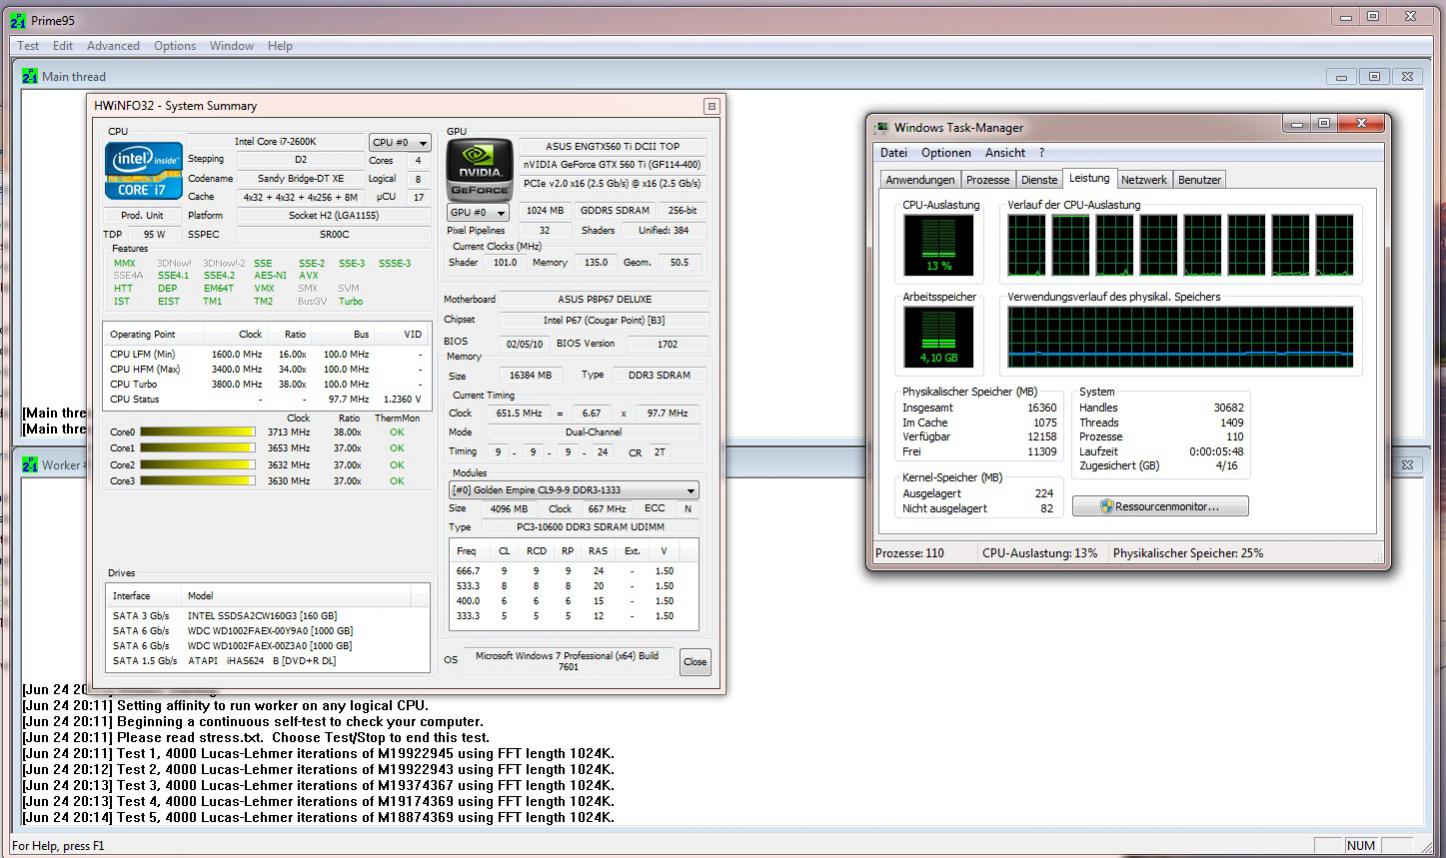The height and width of the screenshot is (858, 1446).
Task: Click the Core0 clock usage bar
Action: pyautogui.click(x=198, y=432)
